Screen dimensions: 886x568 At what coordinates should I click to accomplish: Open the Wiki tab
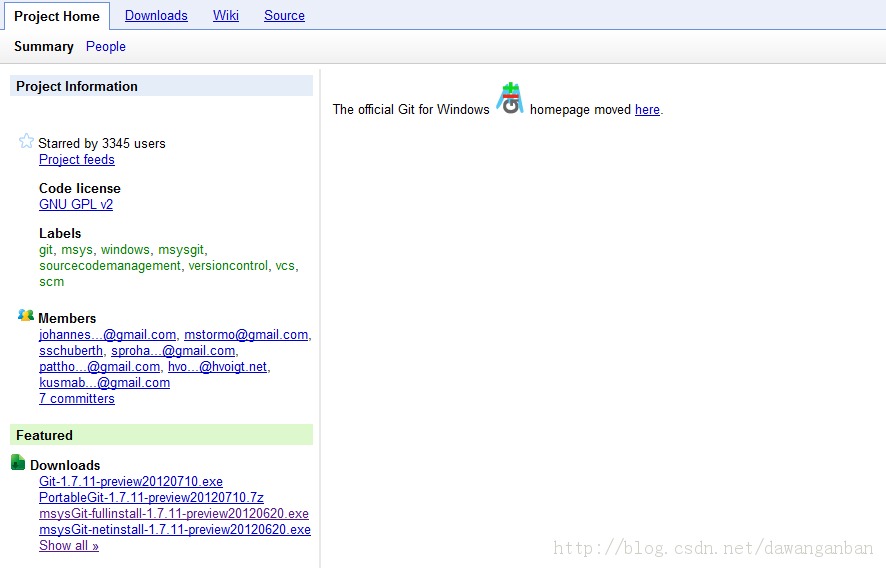tap(225, 16)
